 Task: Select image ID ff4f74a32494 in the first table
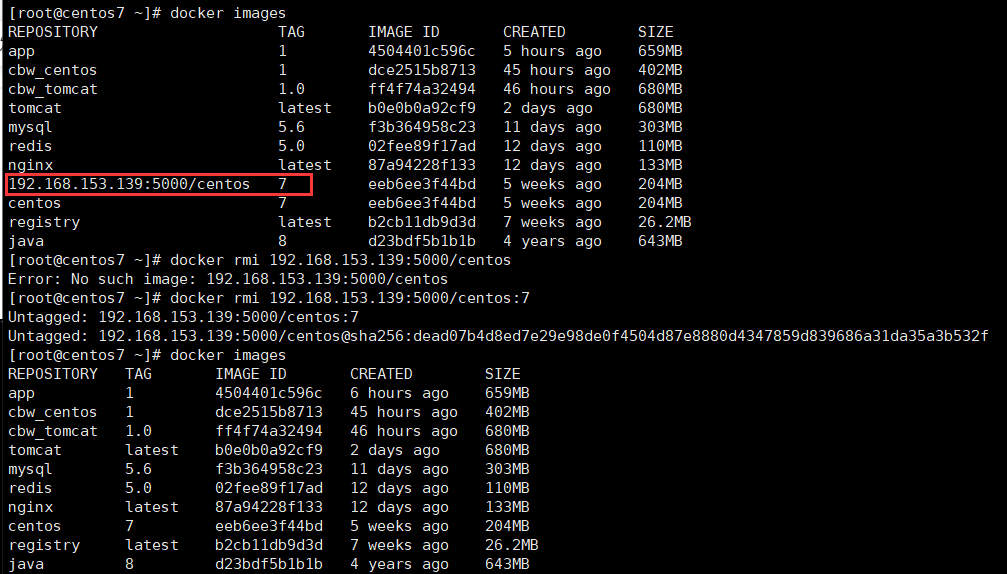tap(422, 89)
